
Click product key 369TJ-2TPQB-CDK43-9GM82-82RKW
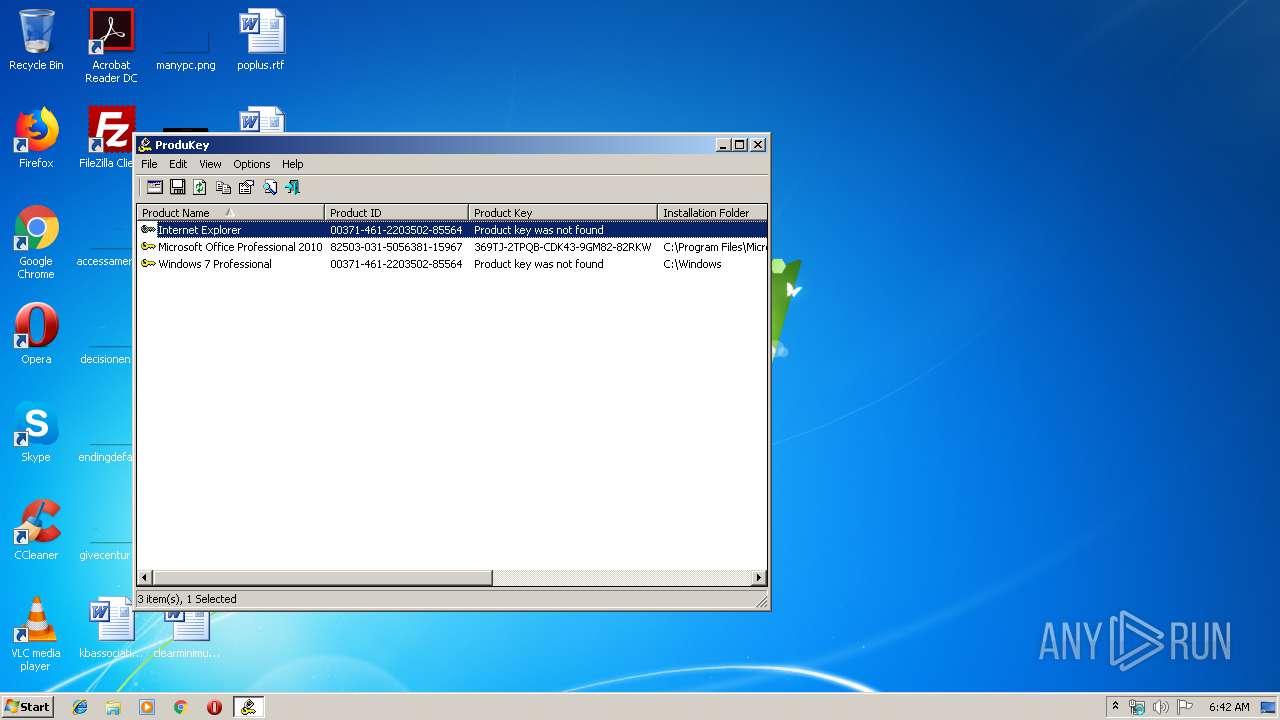tap(562, 247)
